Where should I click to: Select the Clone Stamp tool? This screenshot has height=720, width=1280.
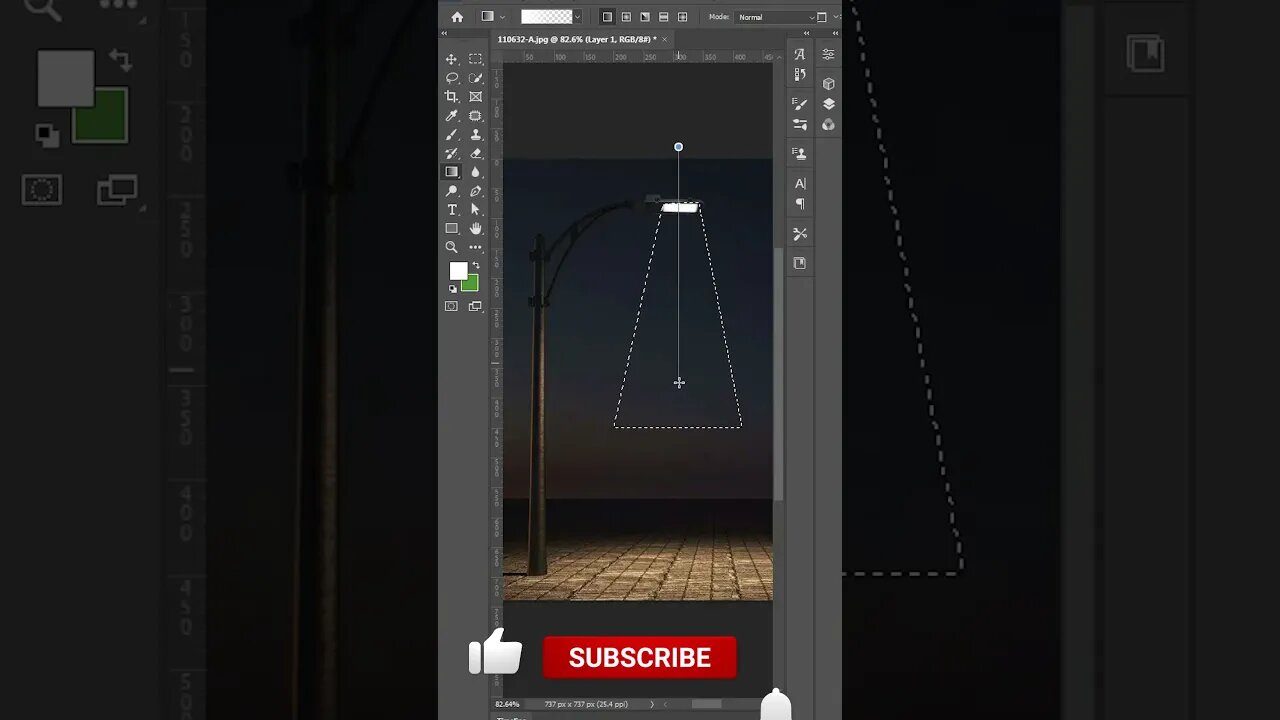point(476,134)
